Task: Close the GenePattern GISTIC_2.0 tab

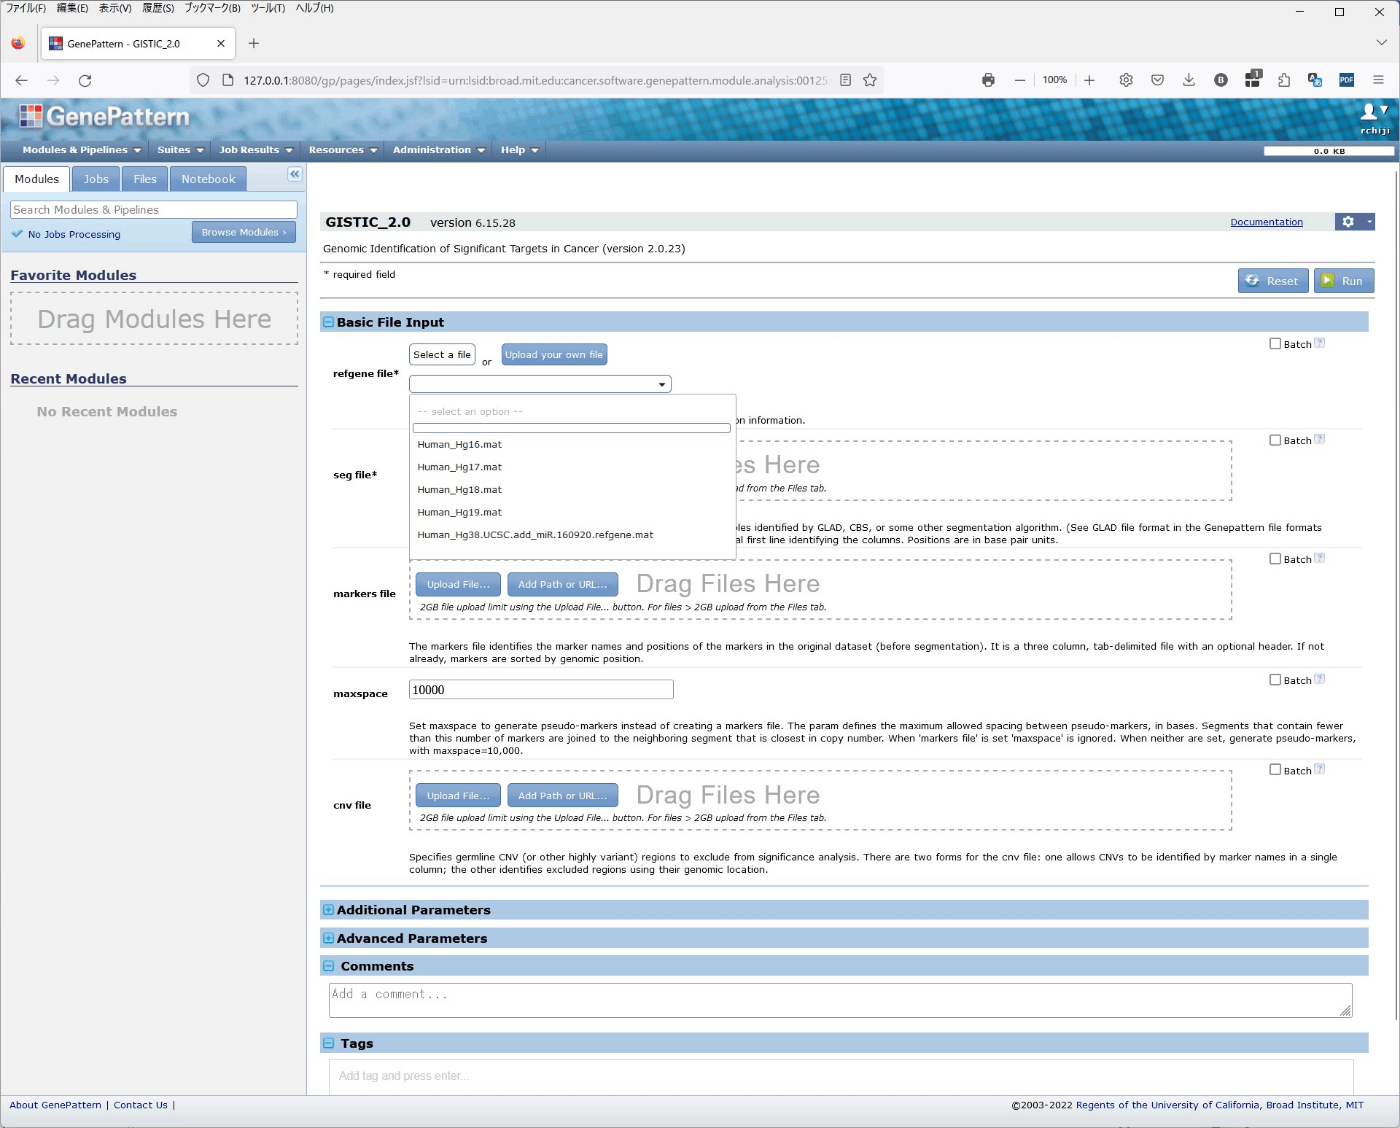Action: coord(221,43)
